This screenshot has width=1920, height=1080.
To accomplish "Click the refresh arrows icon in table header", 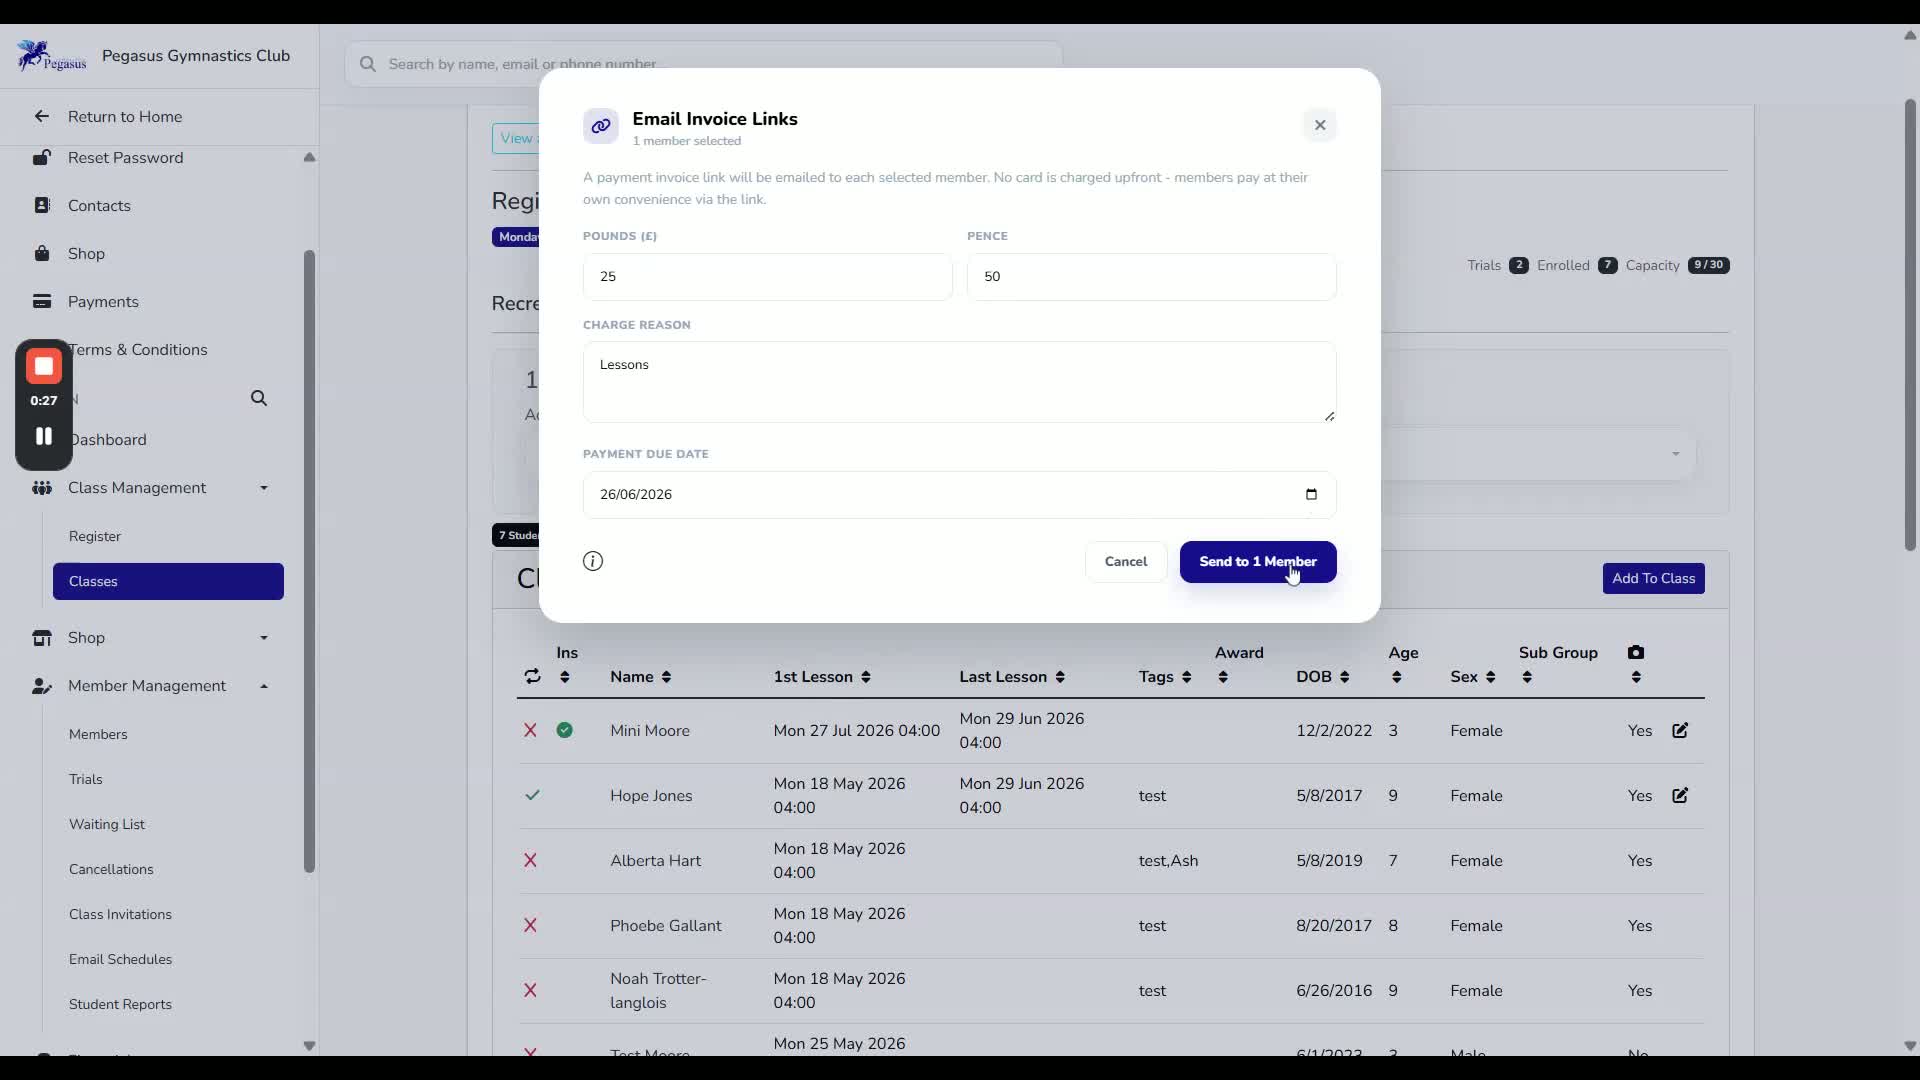I will coord(532,677).
